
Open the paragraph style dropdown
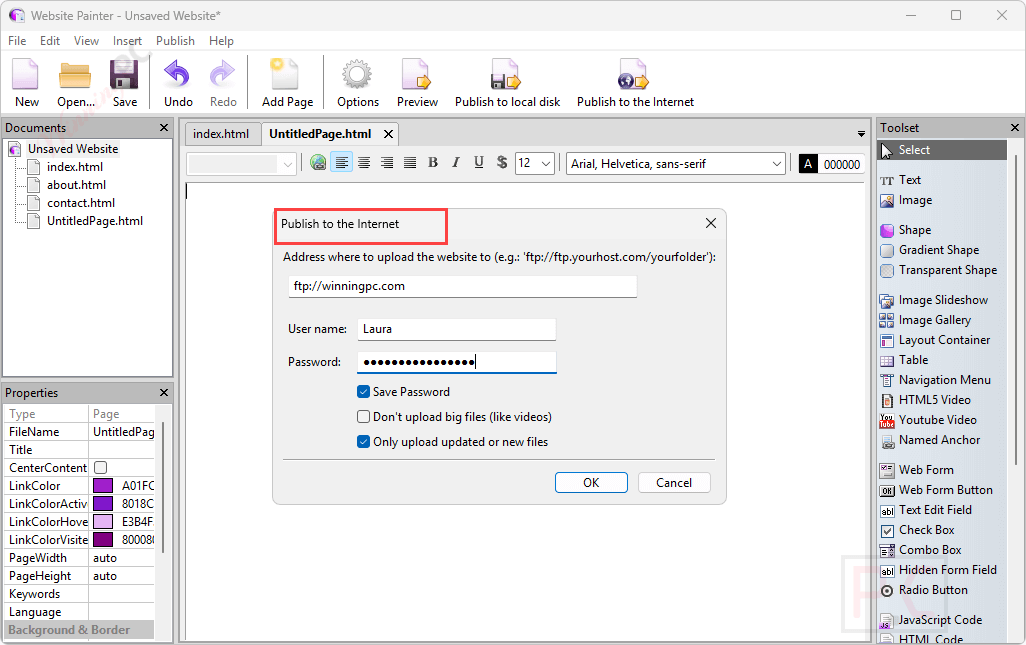coord(287,164)
